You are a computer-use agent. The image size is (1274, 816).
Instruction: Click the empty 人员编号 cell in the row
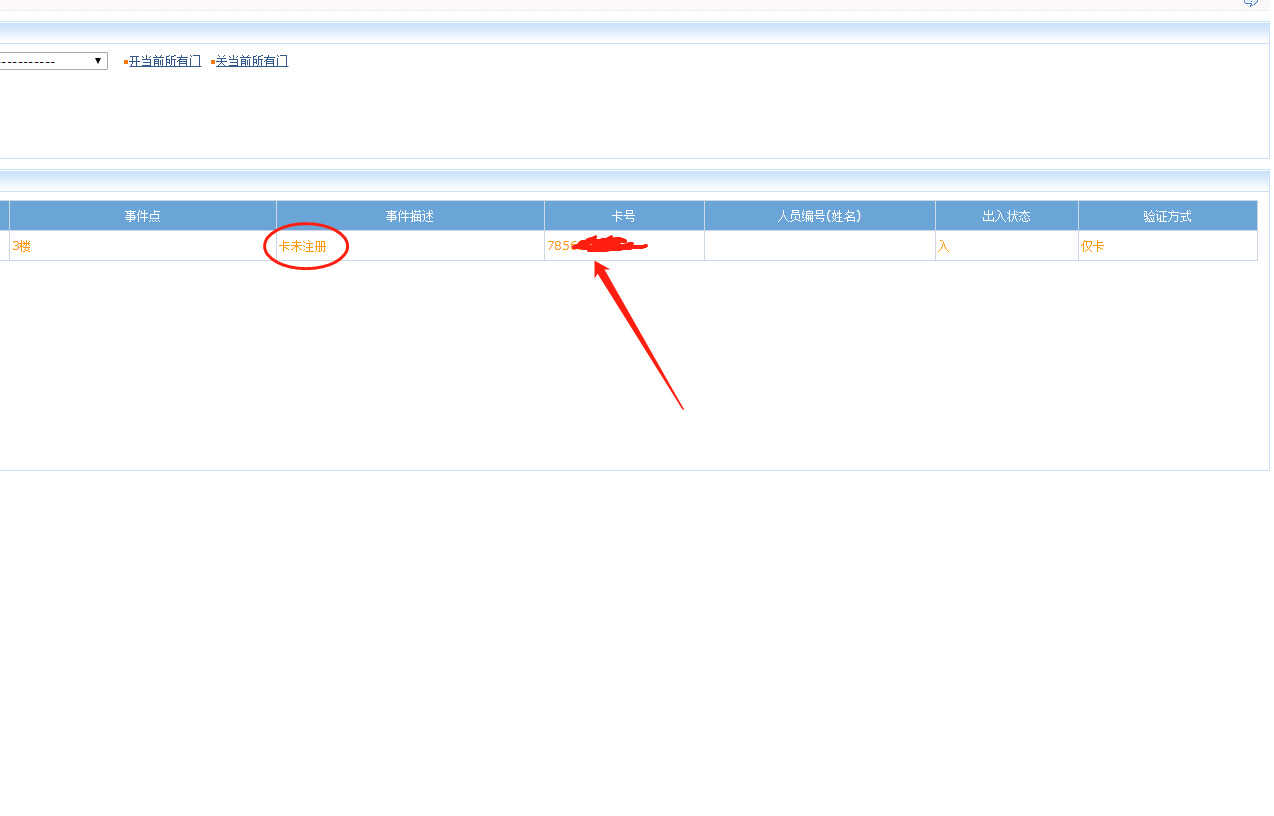819,246
